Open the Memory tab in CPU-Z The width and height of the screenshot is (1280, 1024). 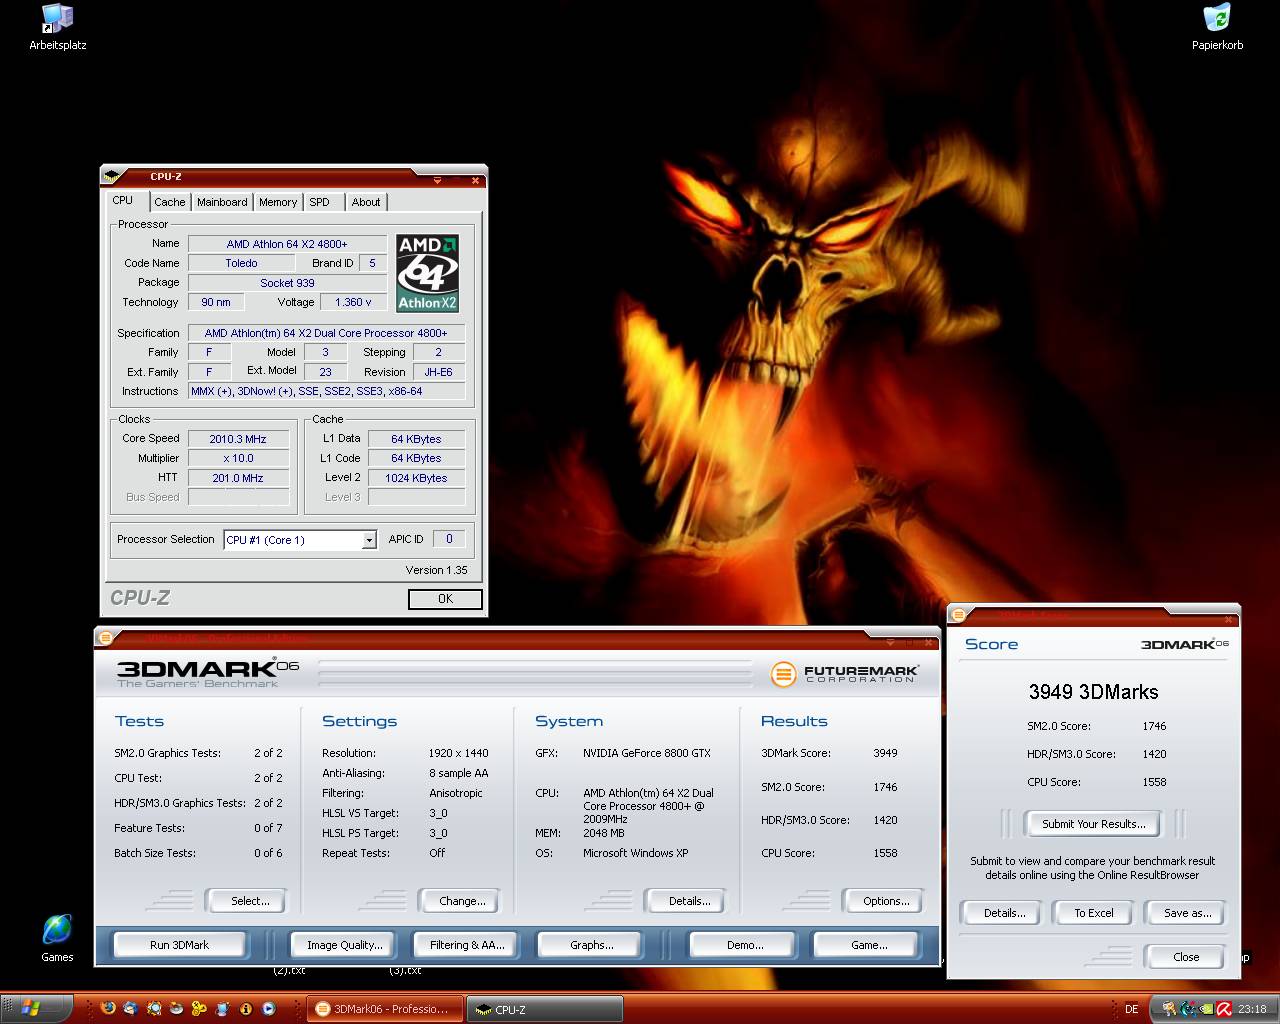(278, 202)
